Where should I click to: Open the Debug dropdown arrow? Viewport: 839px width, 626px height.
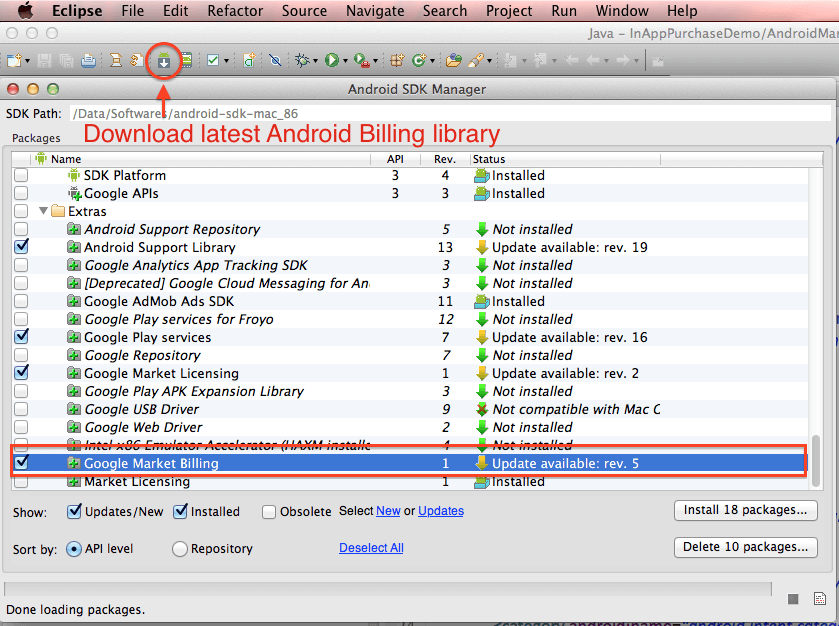click(x=315, y=61)
